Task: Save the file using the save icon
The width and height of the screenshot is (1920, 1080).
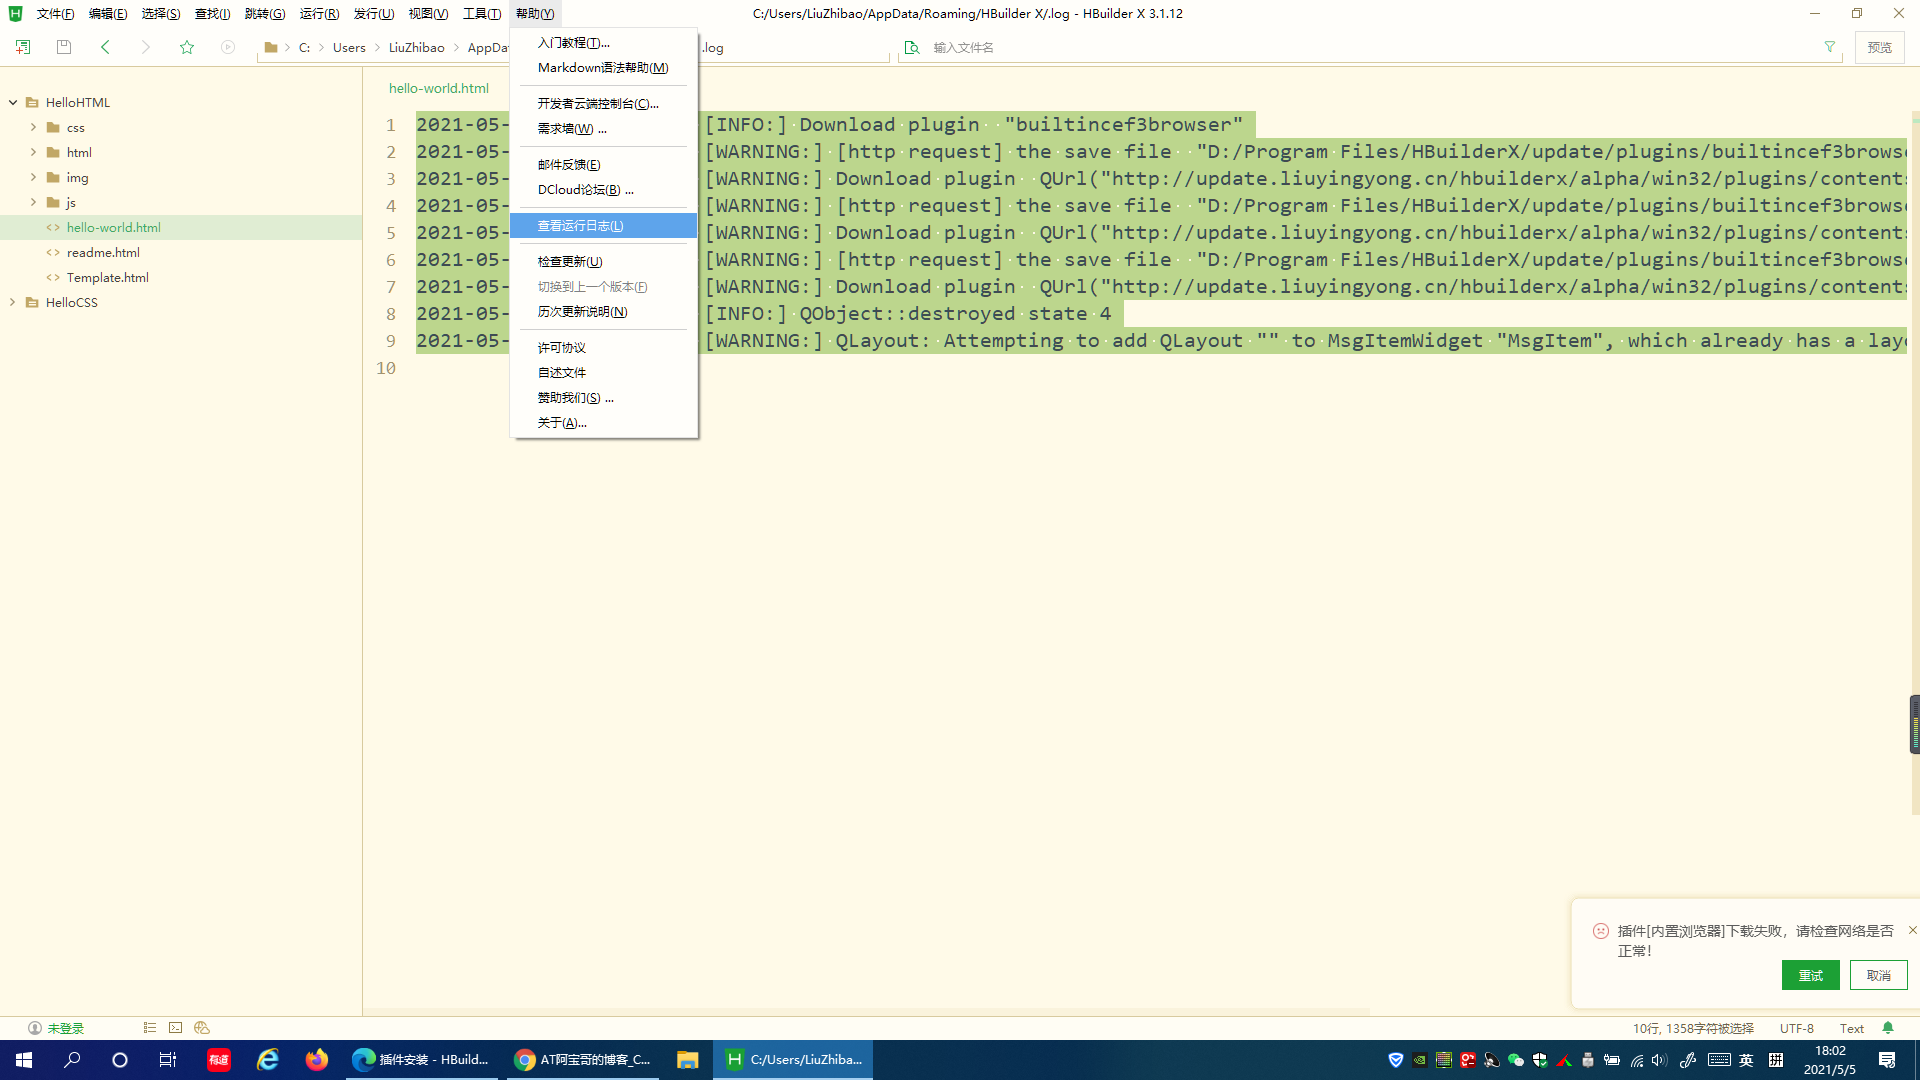Action: 63,46
